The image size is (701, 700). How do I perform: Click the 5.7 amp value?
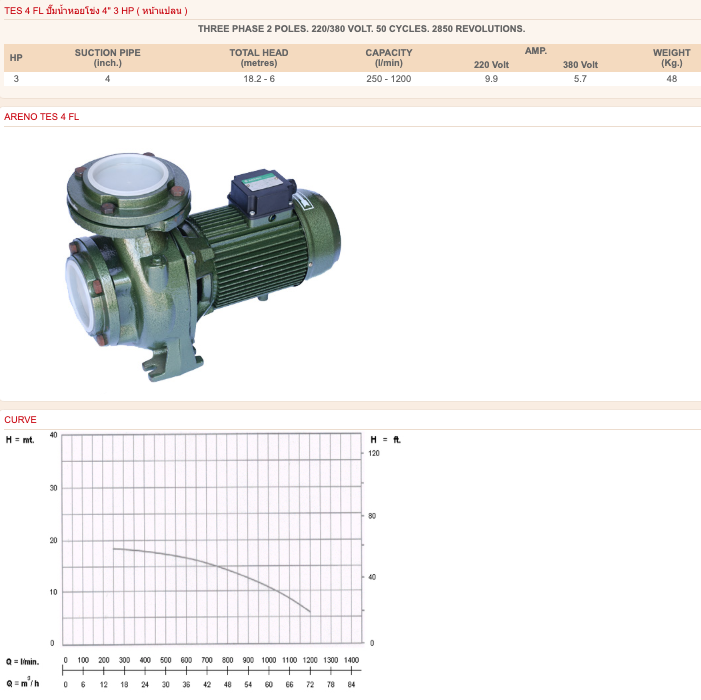(580, 79)
